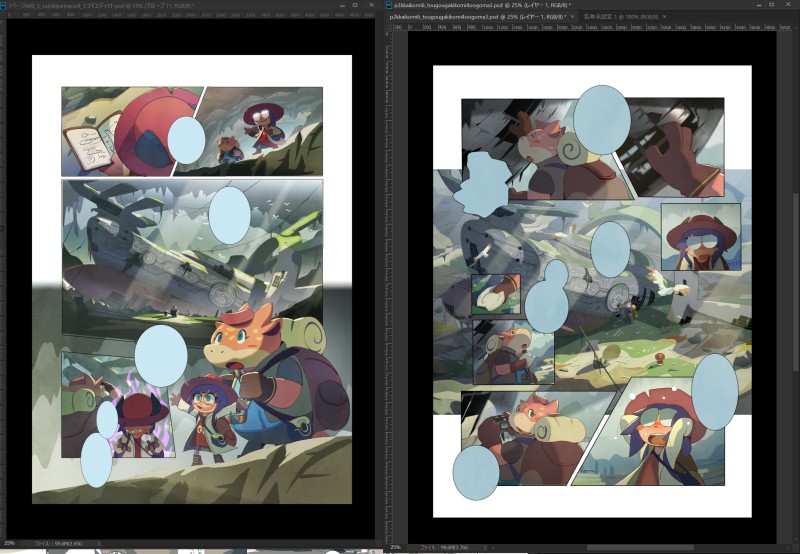Click the horizontal ruler of the right document
800x554 pixels.
pyautogui.click(x=592, y=27)
